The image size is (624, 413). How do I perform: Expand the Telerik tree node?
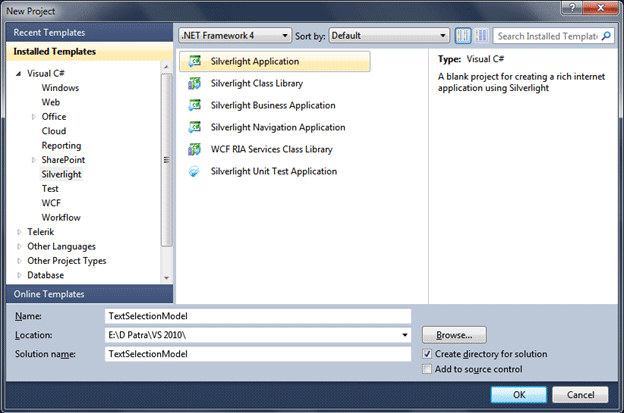click(x=19, y=232)
